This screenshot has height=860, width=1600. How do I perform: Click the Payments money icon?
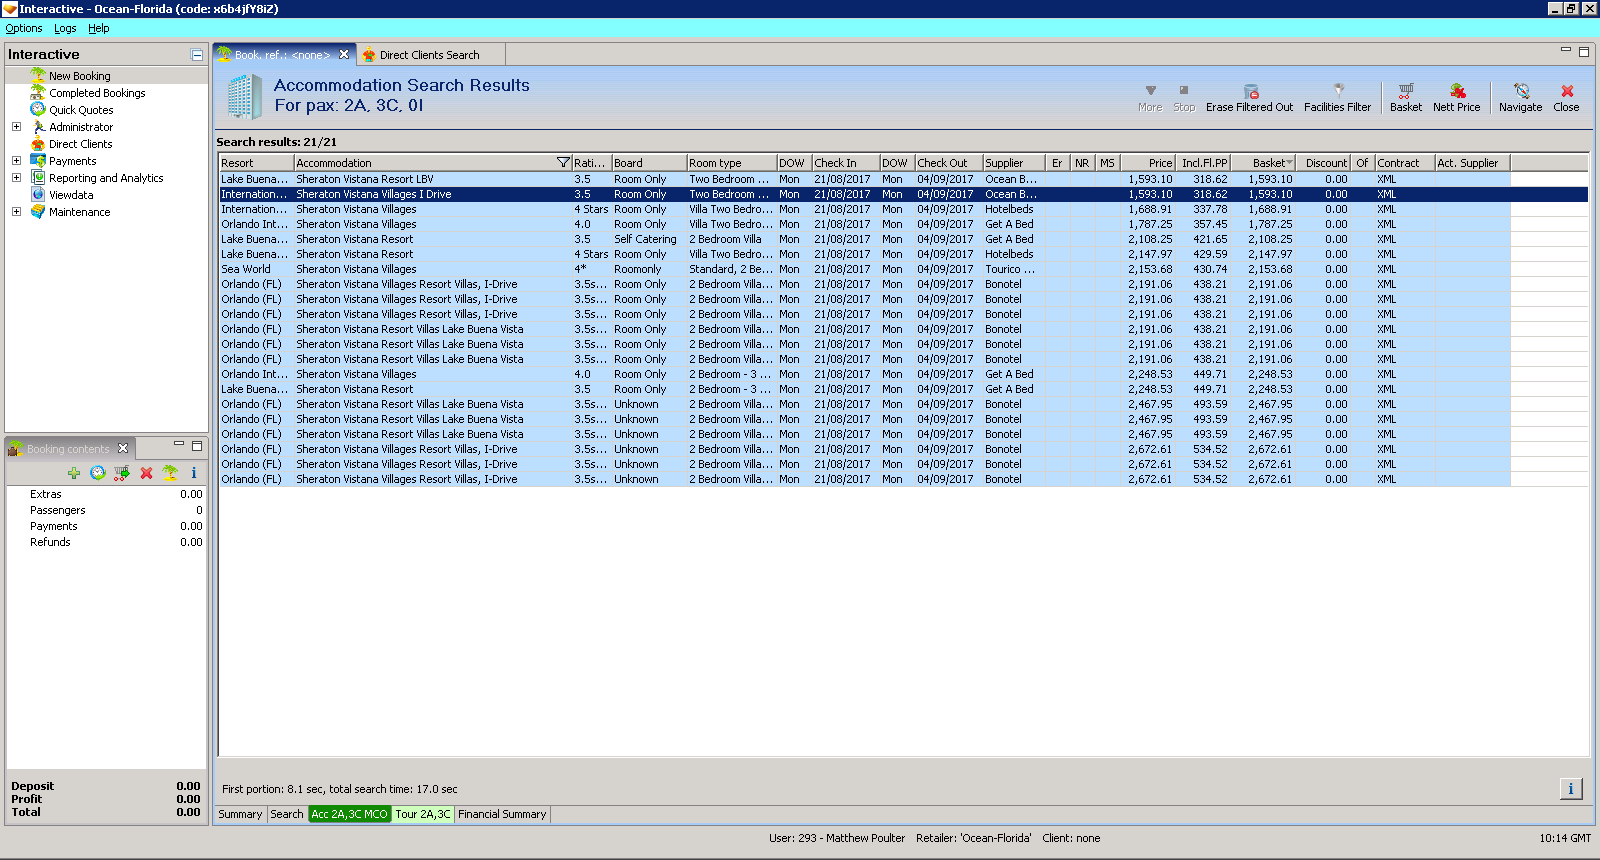click(38, 160)
